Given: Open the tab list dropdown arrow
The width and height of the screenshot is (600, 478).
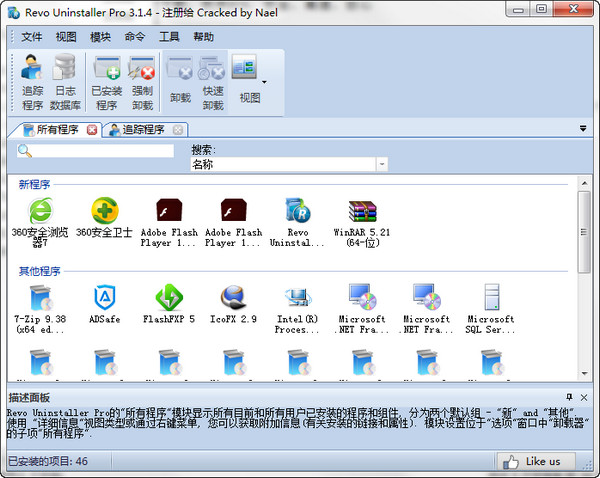Looking at the screenshot, I should point(583,129).
